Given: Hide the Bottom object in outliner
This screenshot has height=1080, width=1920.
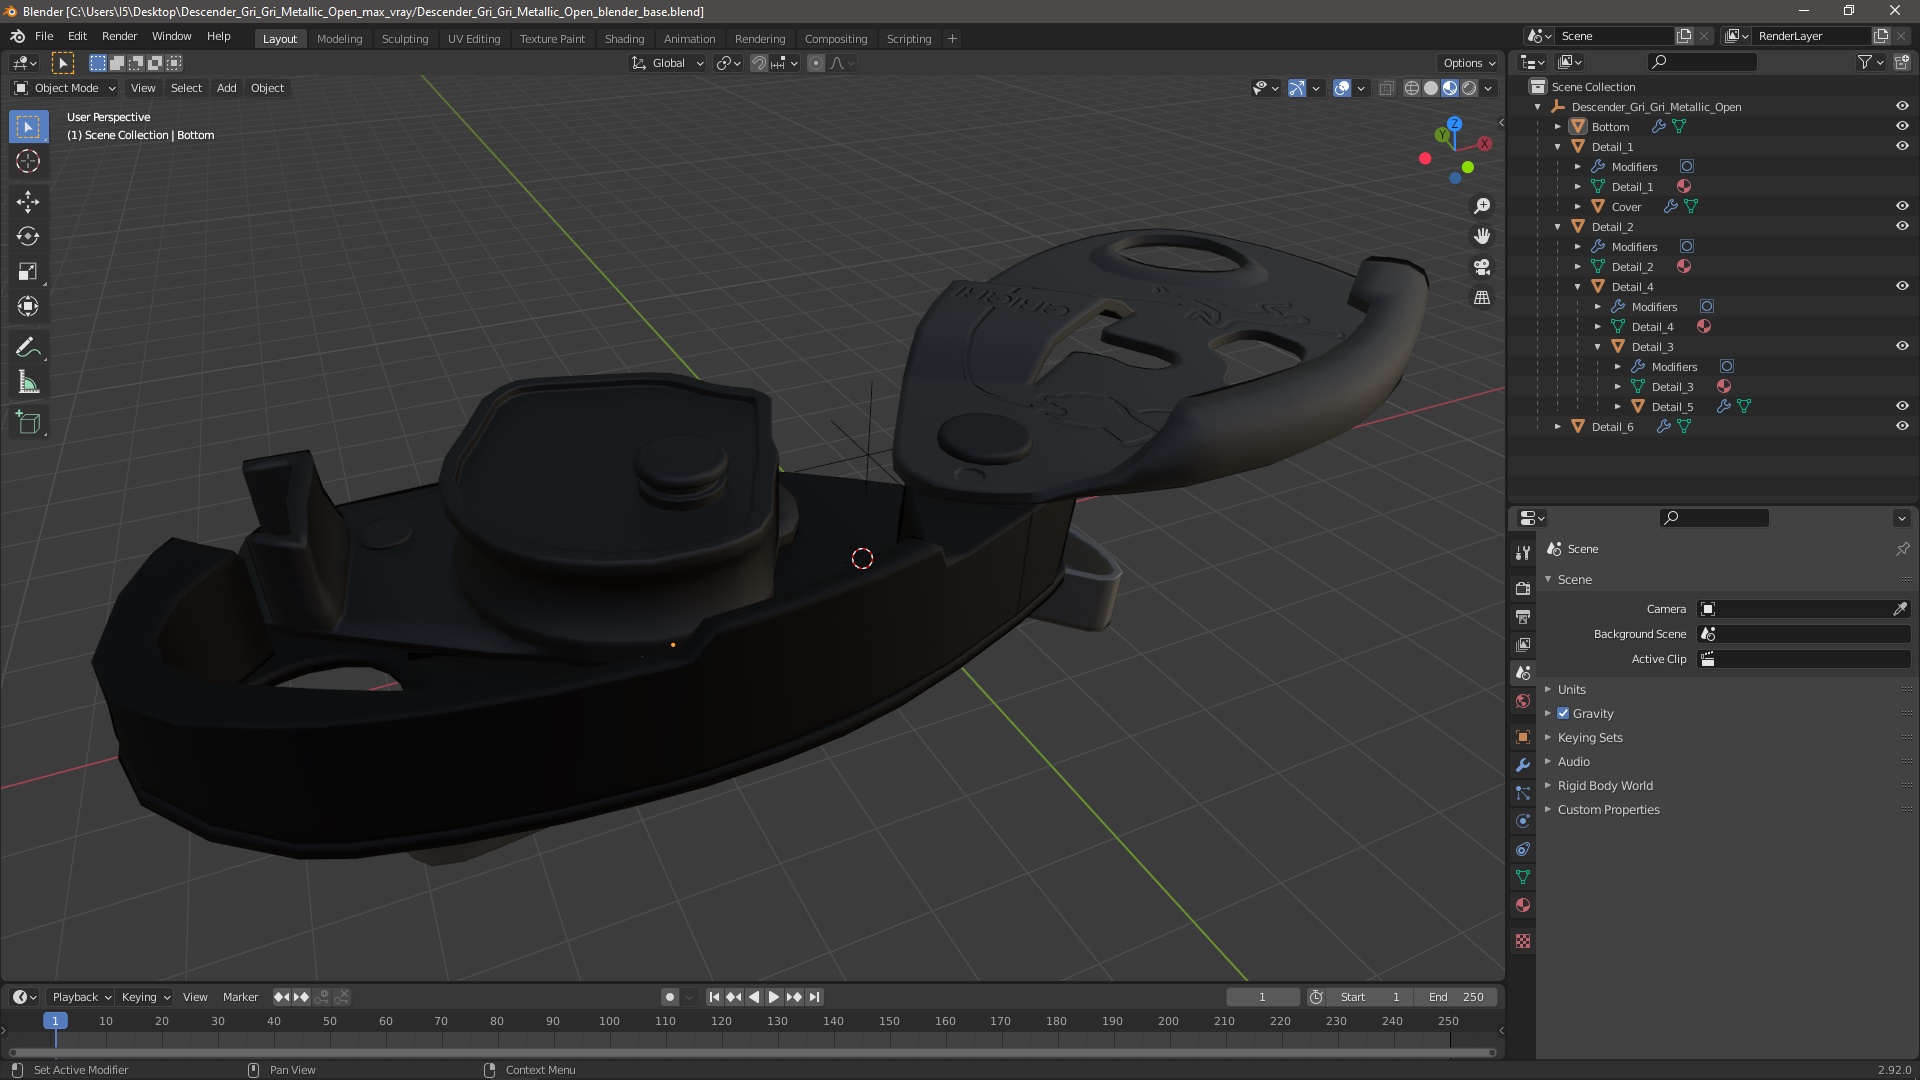Looking at the screenshot, I should [1902, 126].
